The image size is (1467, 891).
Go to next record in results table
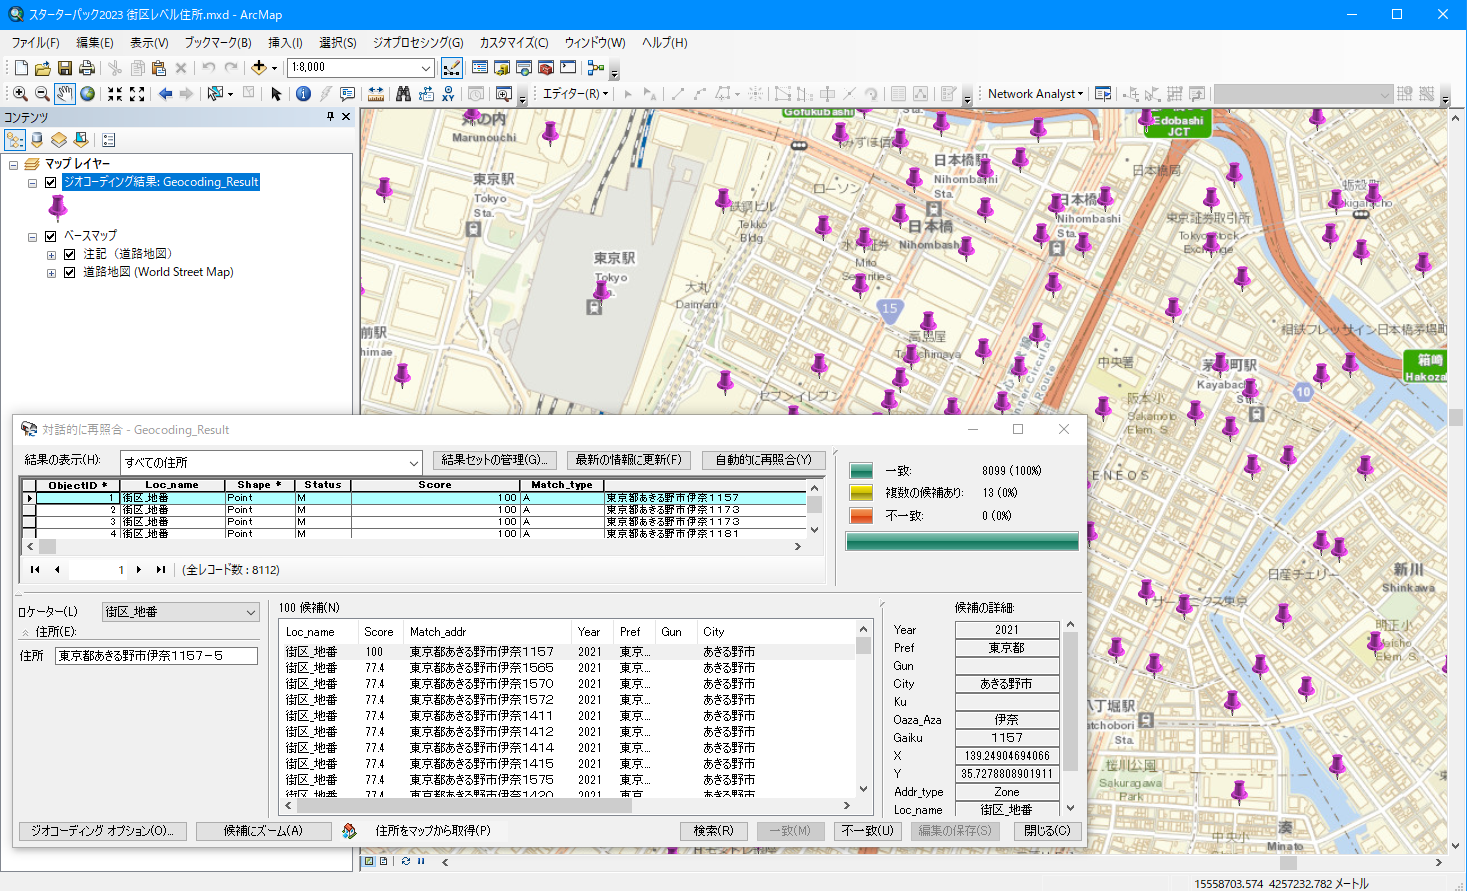click(139, 570)
